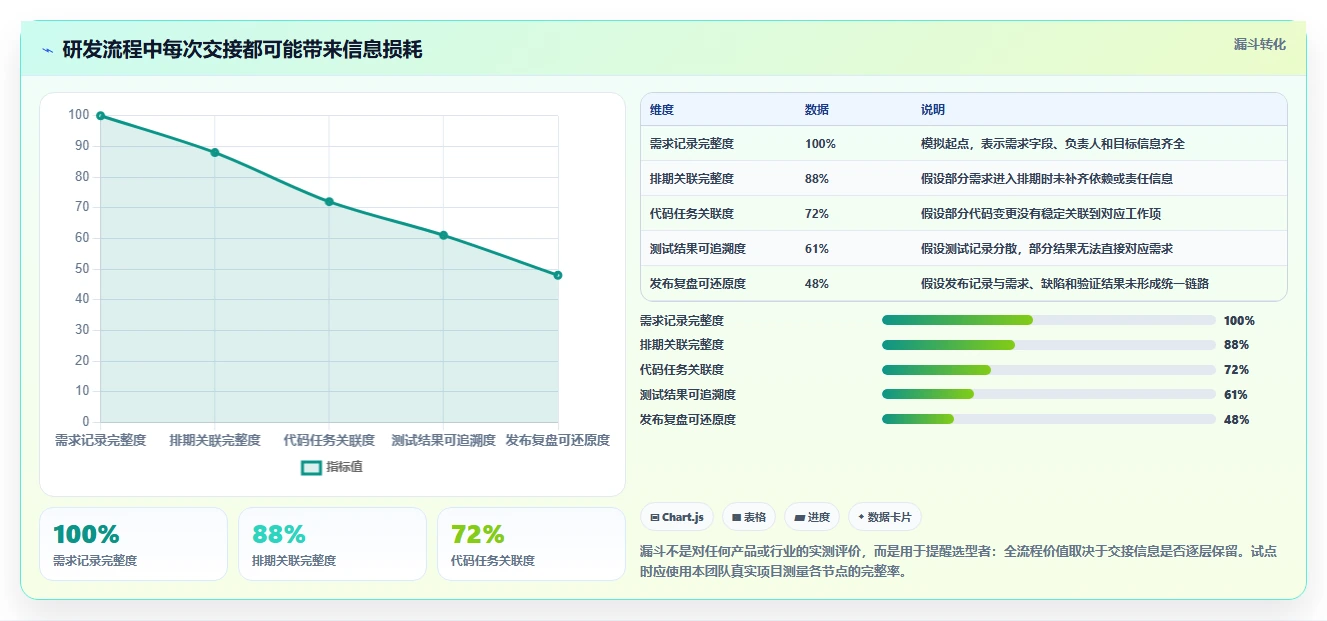The width and height of the screenshot is (1327, 621).
Task: Click the 漏斗转化 tag in the header
Action: [1259, 45]
